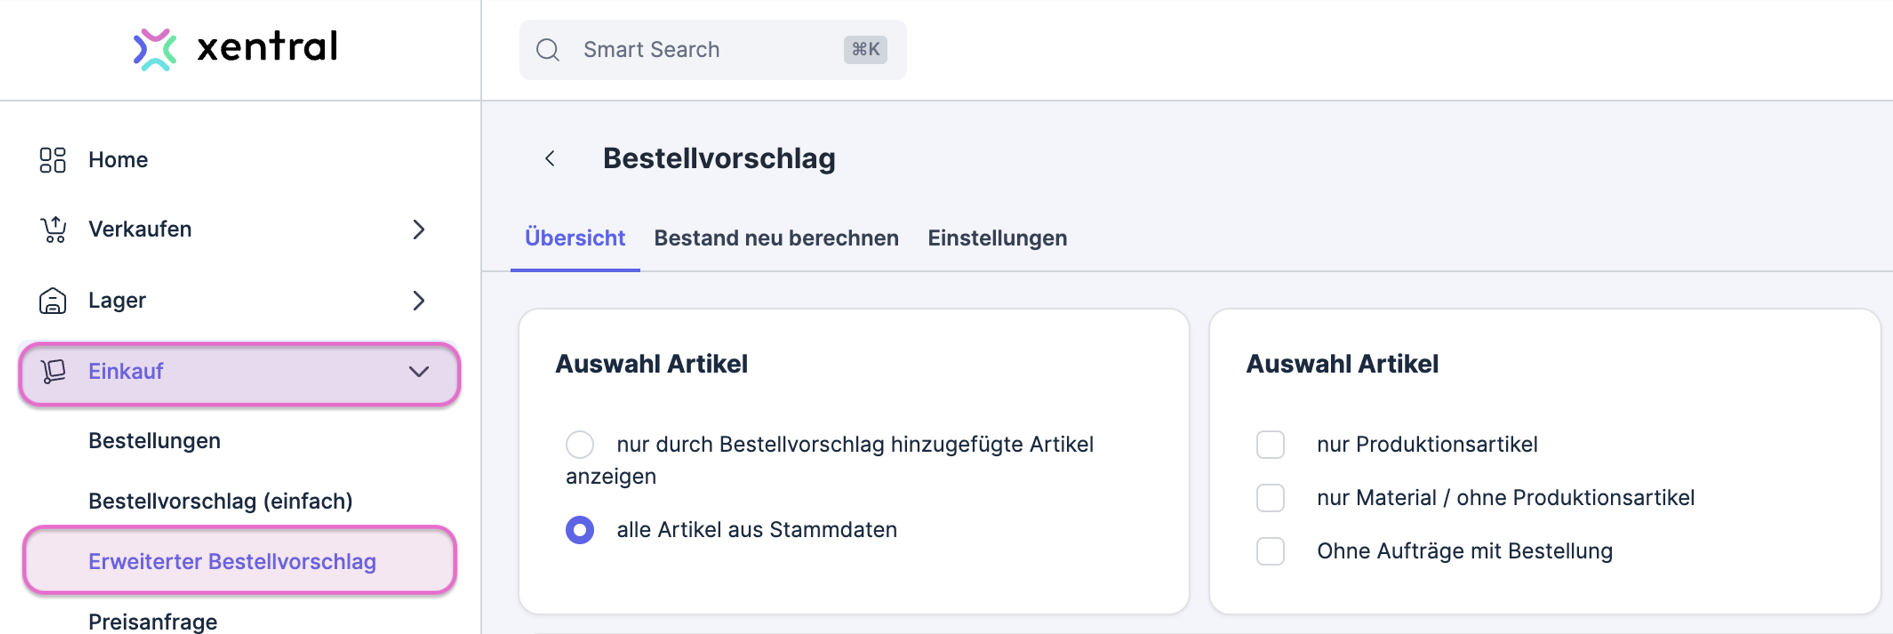
Task: Click the ⌘K shortcut badge in search
Action: tap(864, 49)
